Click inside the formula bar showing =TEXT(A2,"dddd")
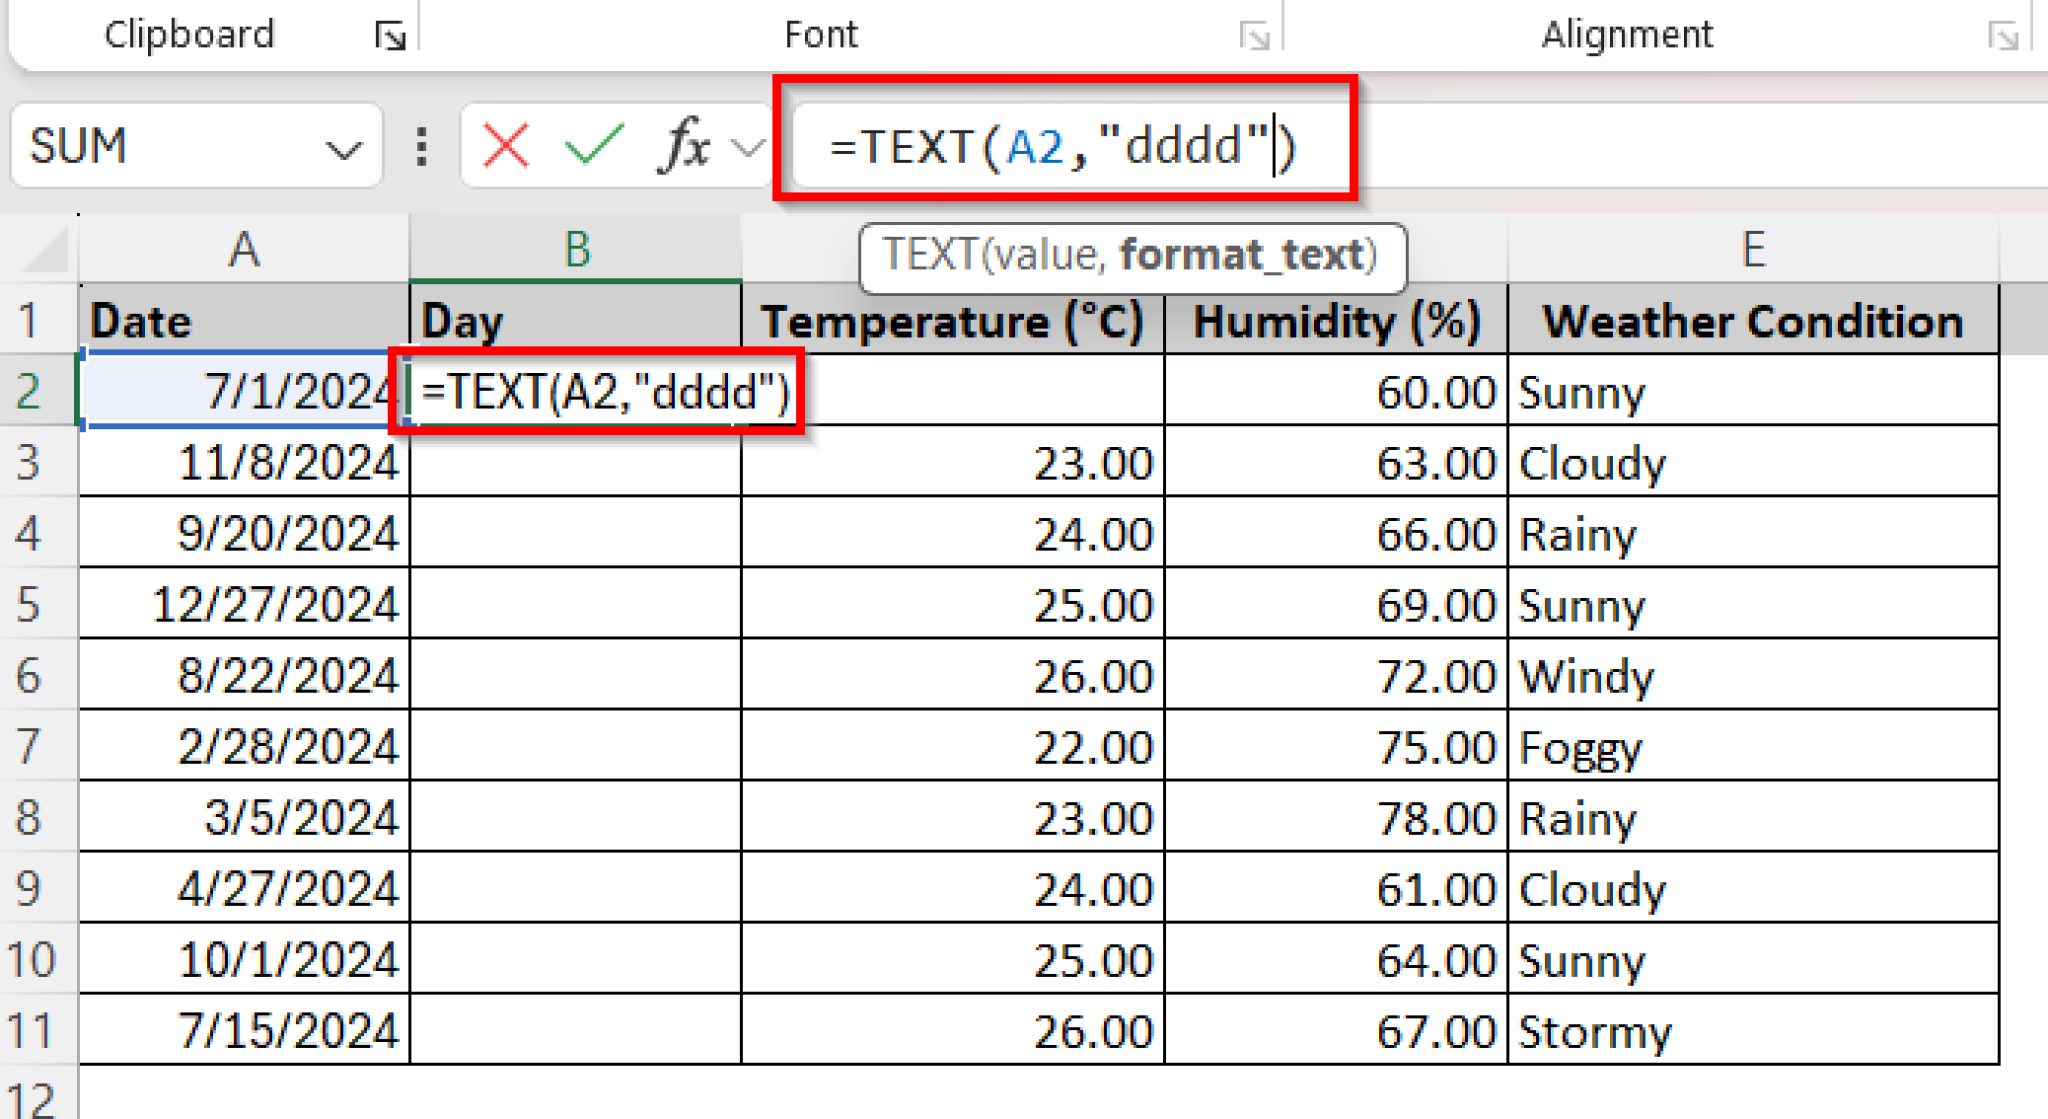Image resolution: width=2048 pixels, height=1119 pixels. coord(1060,143)
